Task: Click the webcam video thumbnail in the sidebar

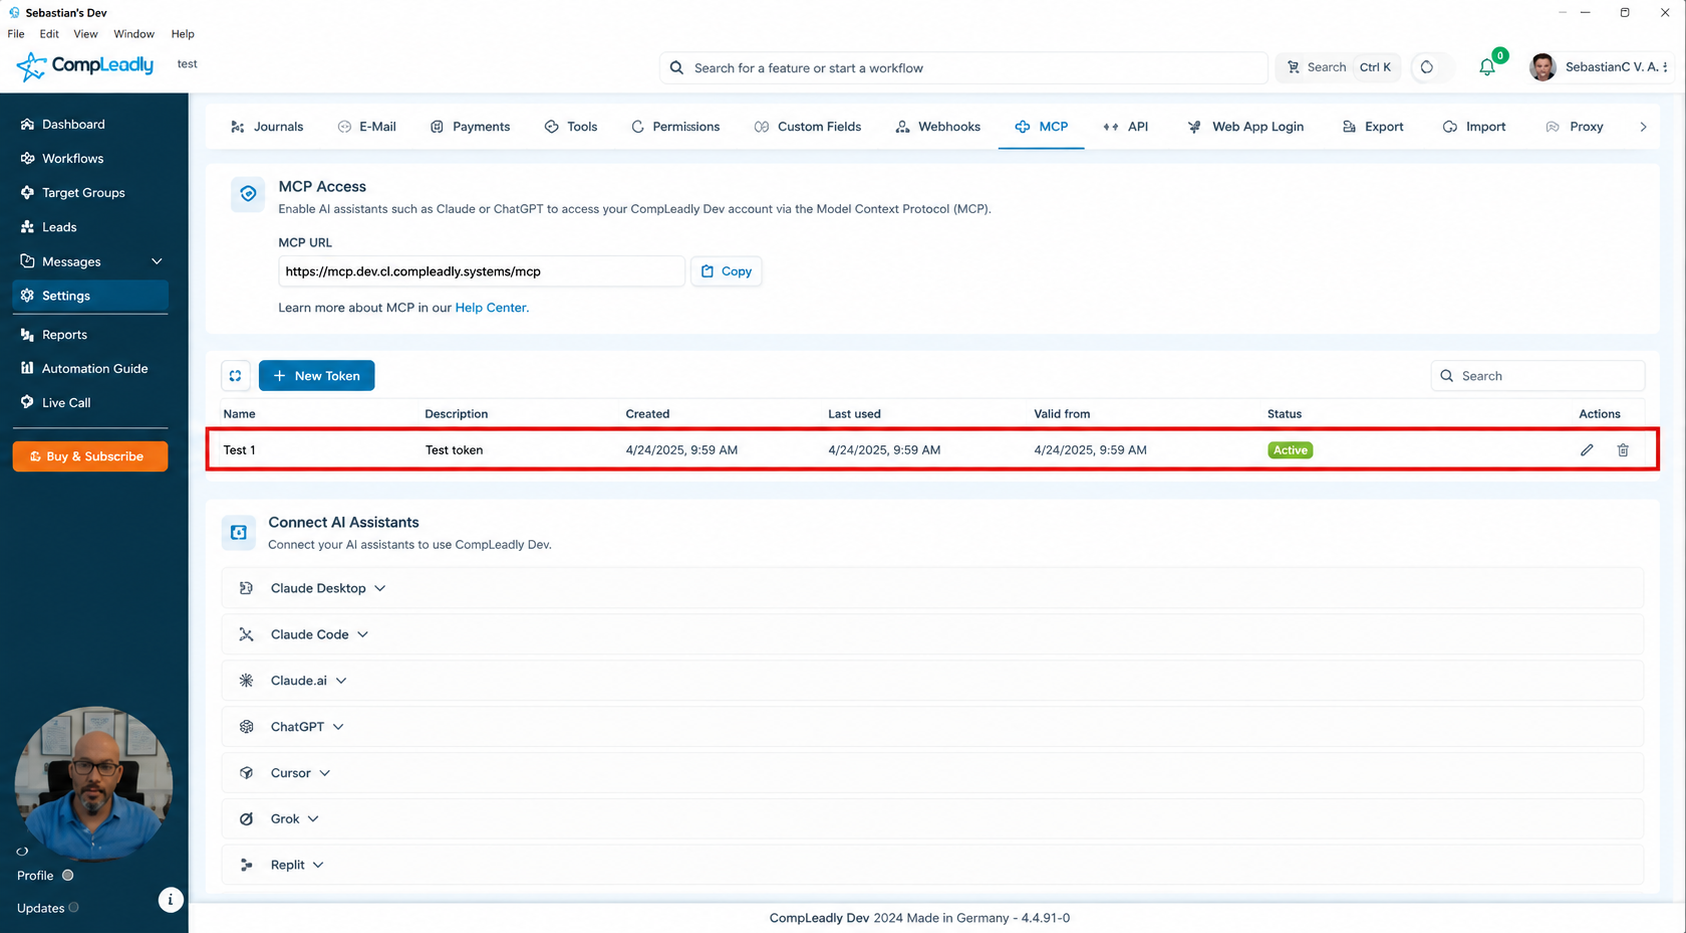Action: coord(93,784)
